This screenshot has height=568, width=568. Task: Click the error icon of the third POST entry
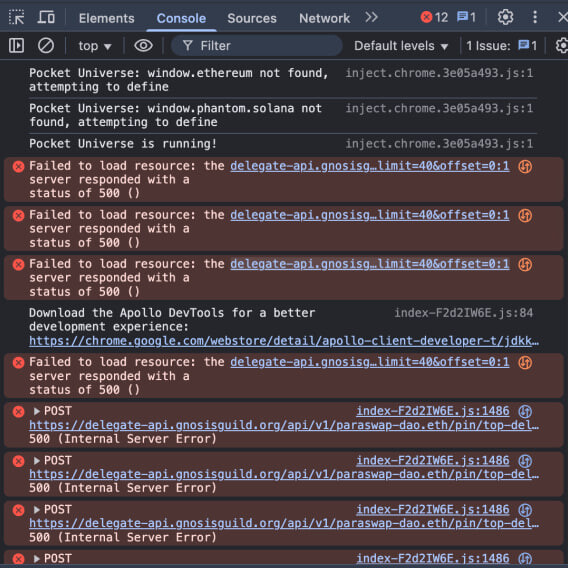[18, 510]
